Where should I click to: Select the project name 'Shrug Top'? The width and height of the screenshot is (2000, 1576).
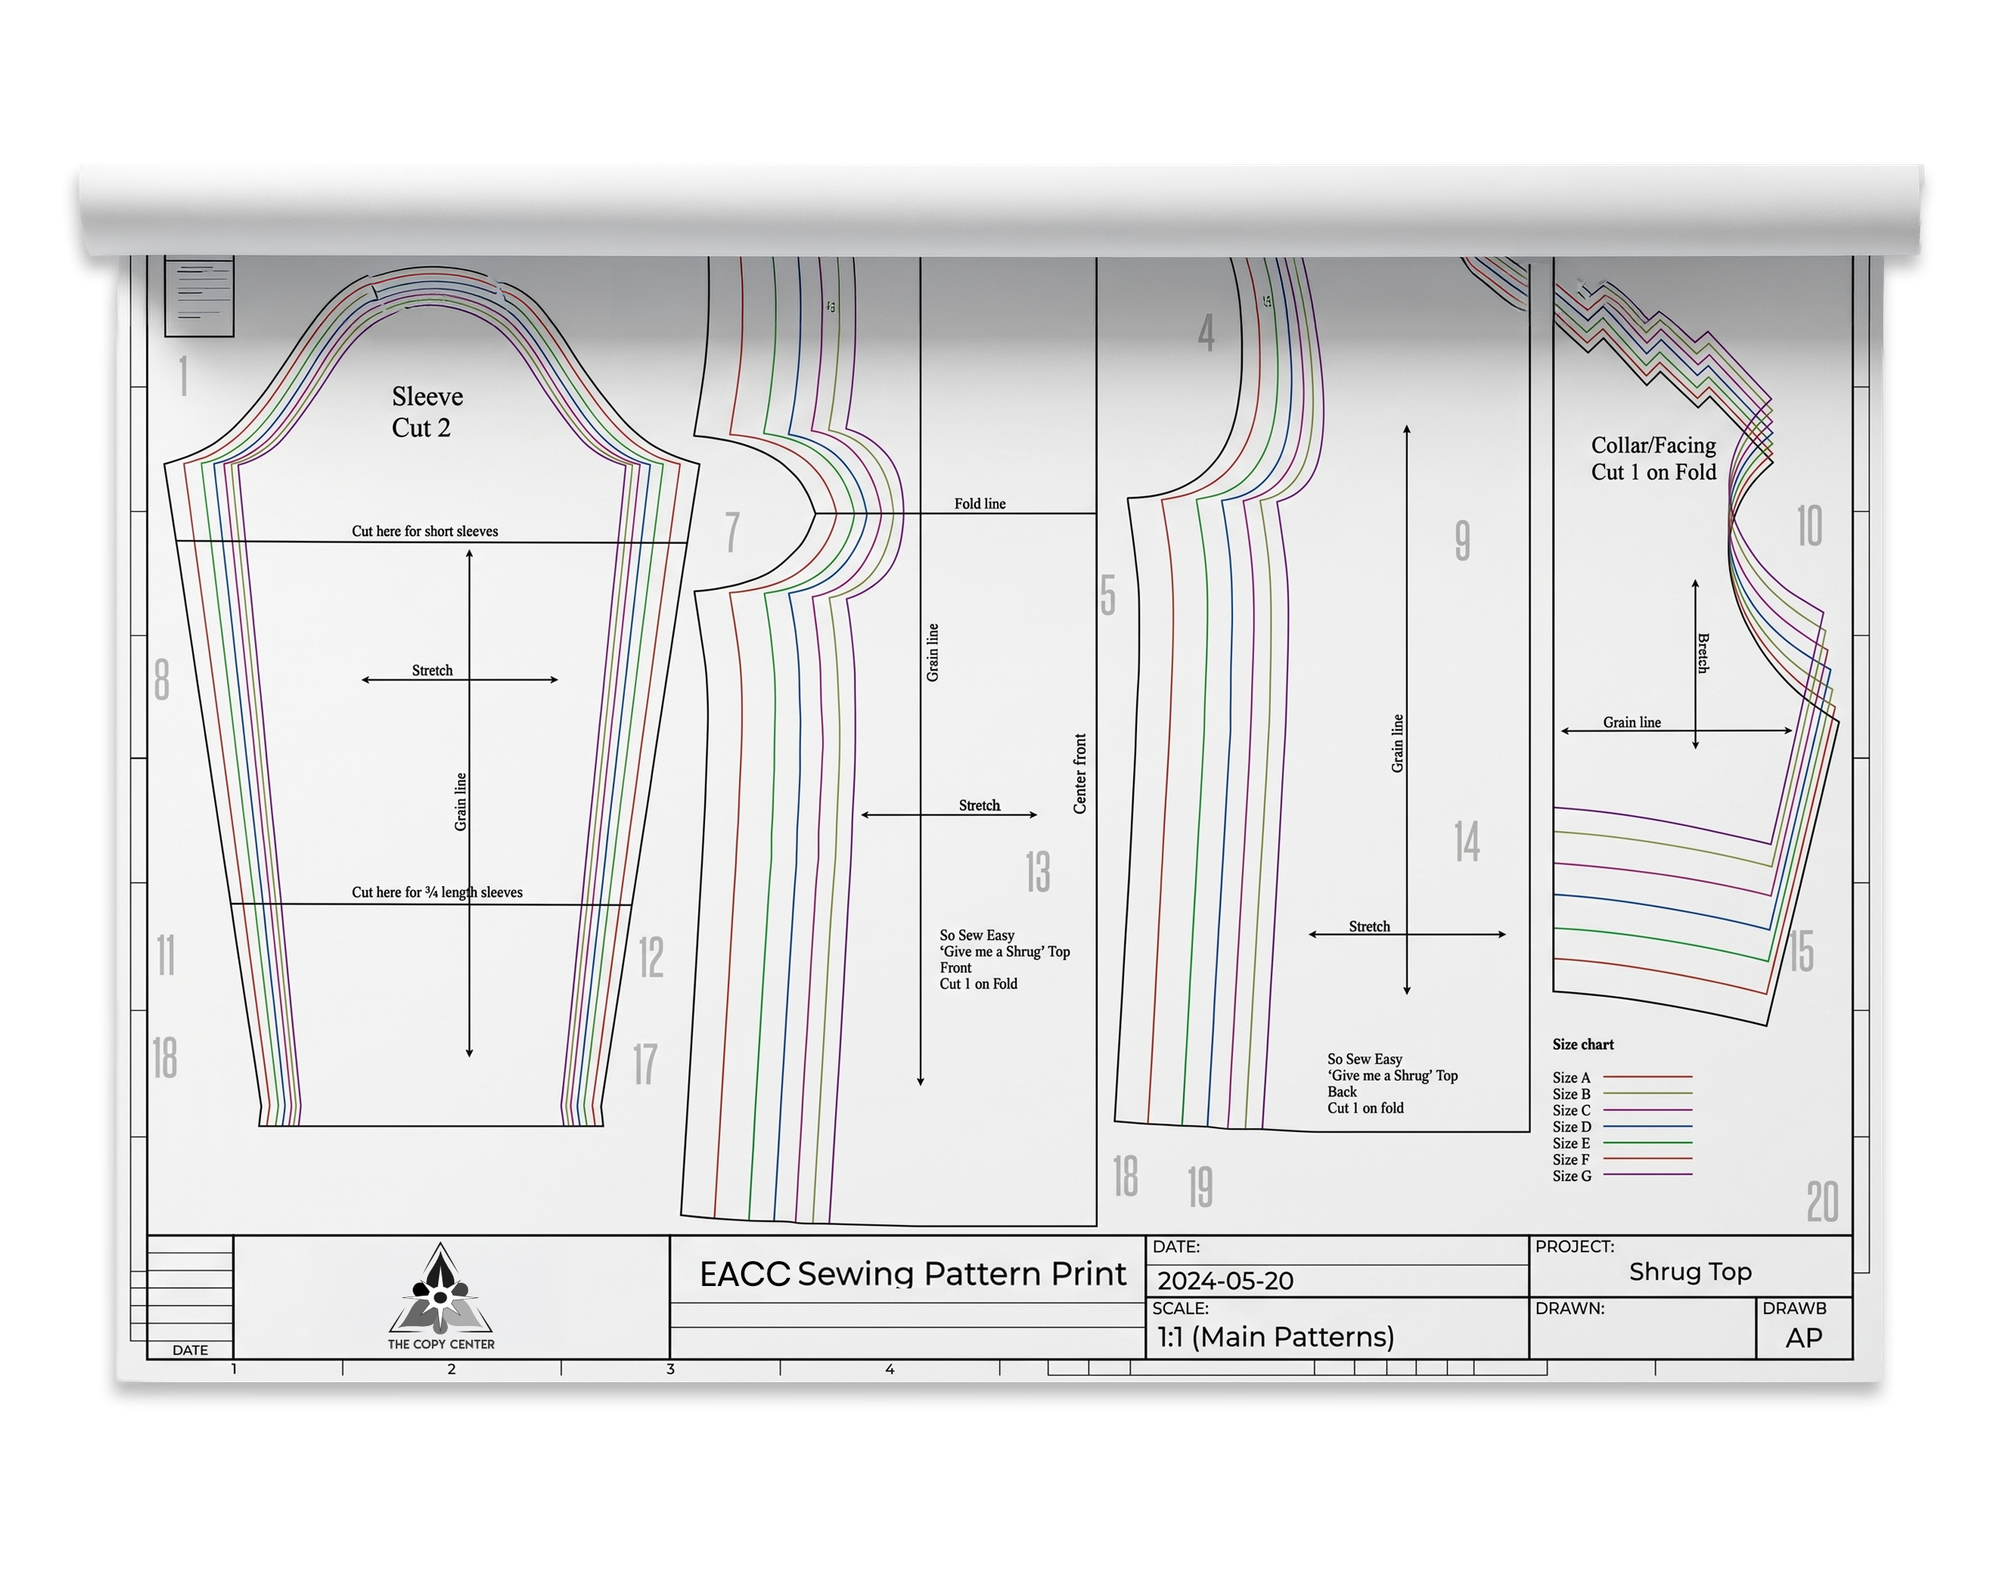pos(1690,1272)
